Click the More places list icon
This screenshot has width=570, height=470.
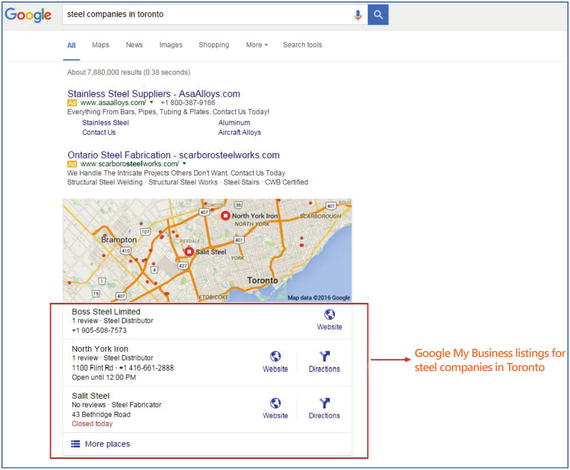75,444
